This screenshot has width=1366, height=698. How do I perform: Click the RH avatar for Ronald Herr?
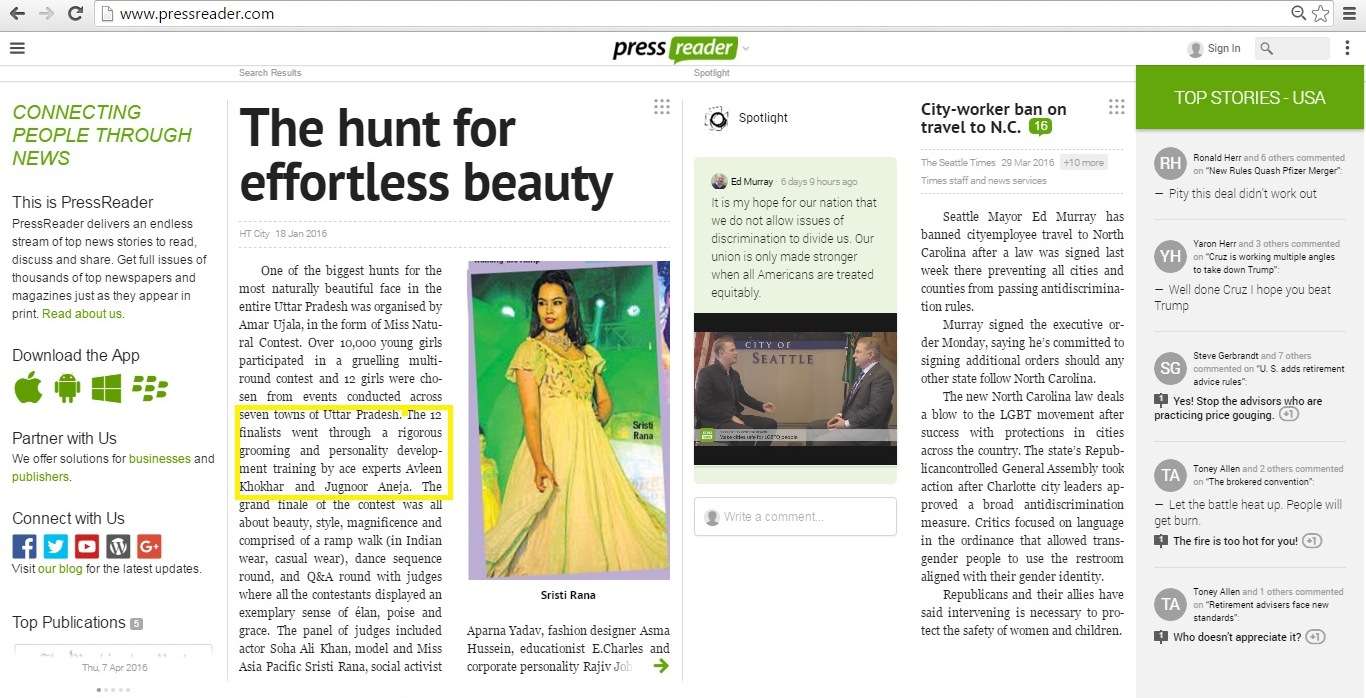click(1170, 164)
